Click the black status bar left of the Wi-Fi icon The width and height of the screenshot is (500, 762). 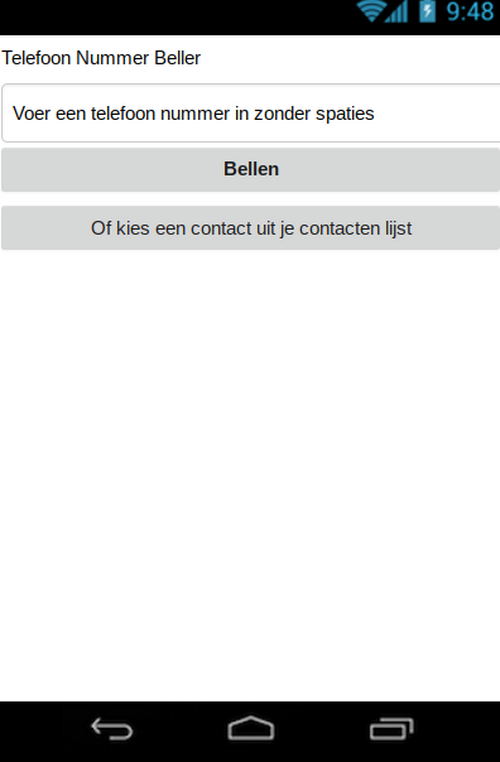[x=177, y=17]
